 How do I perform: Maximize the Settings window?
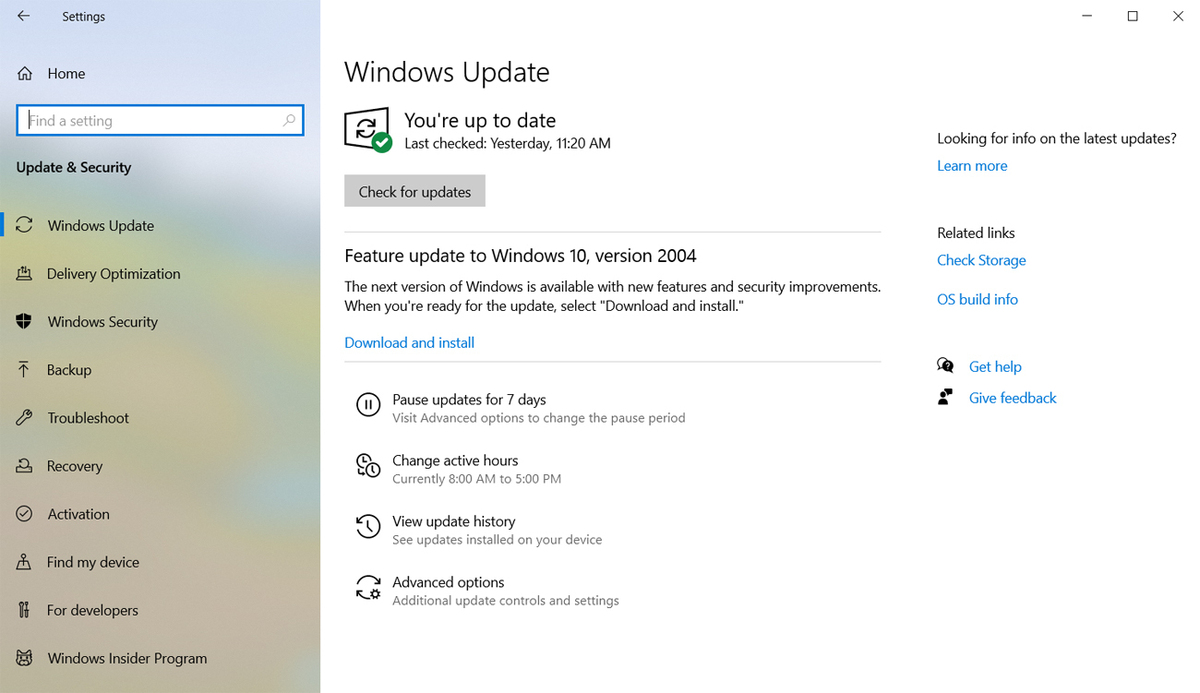[1133, 16]
